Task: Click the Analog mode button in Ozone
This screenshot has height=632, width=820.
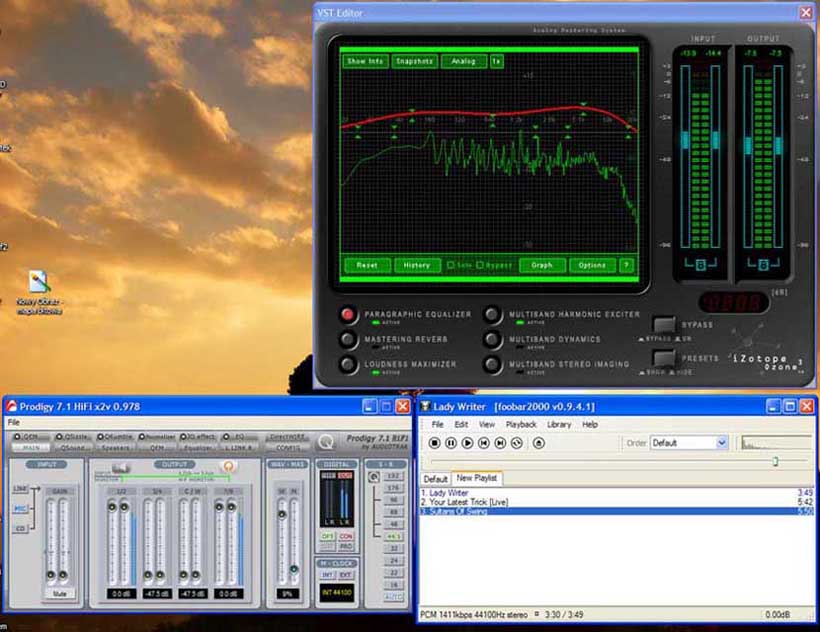Action: pos(464,61)
